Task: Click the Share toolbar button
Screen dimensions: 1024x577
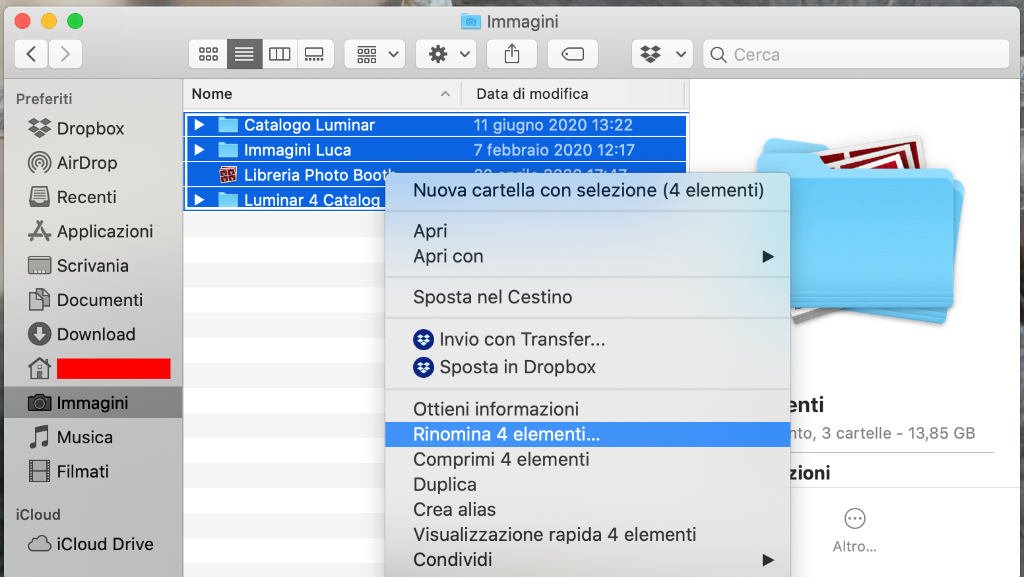Action: point(512,54)
